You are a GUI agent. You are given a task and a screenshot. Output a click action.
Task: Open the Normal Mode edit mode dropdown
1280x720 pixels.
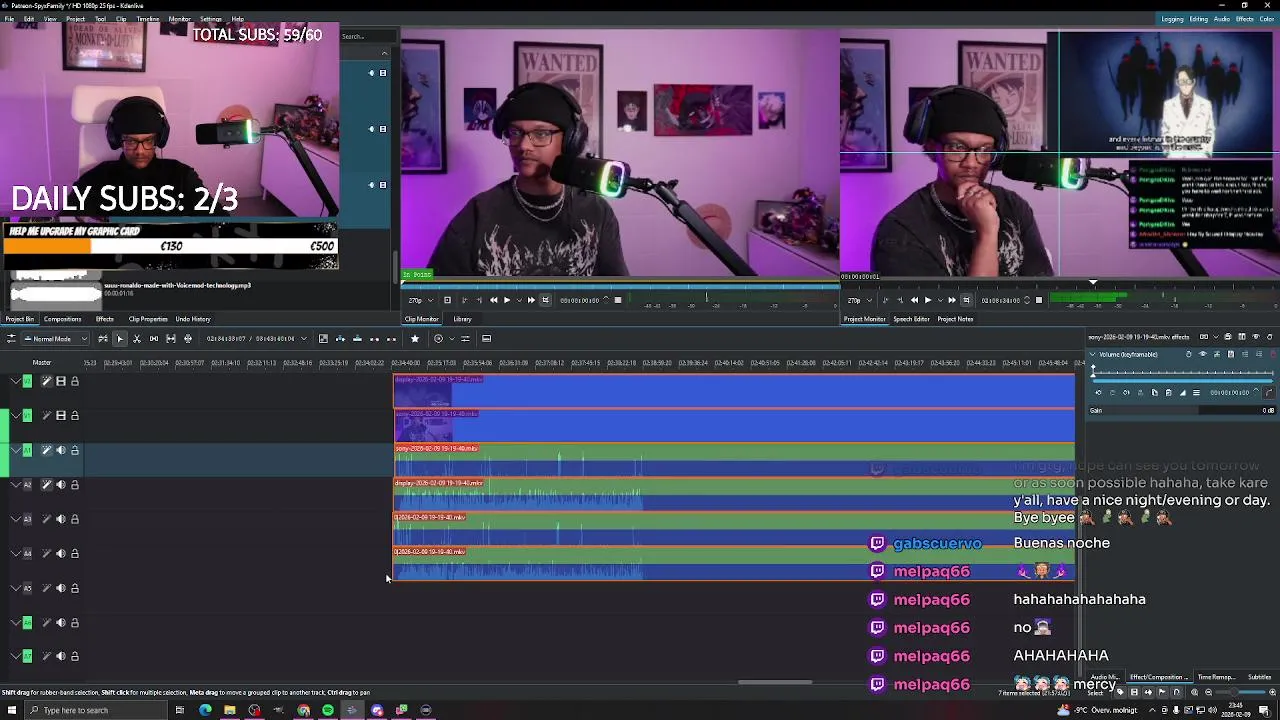pyautogui.click(x=55, y=338)
